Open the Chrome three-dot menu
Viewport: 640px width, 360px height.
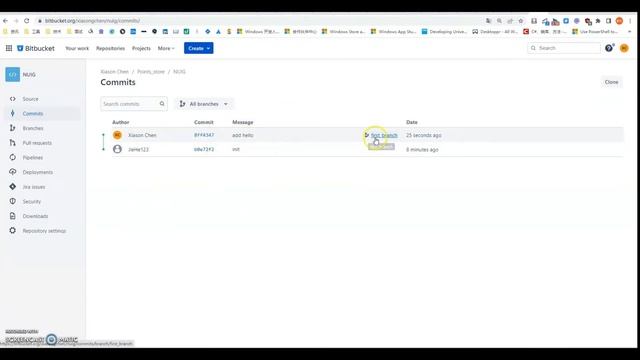(630, 21)
